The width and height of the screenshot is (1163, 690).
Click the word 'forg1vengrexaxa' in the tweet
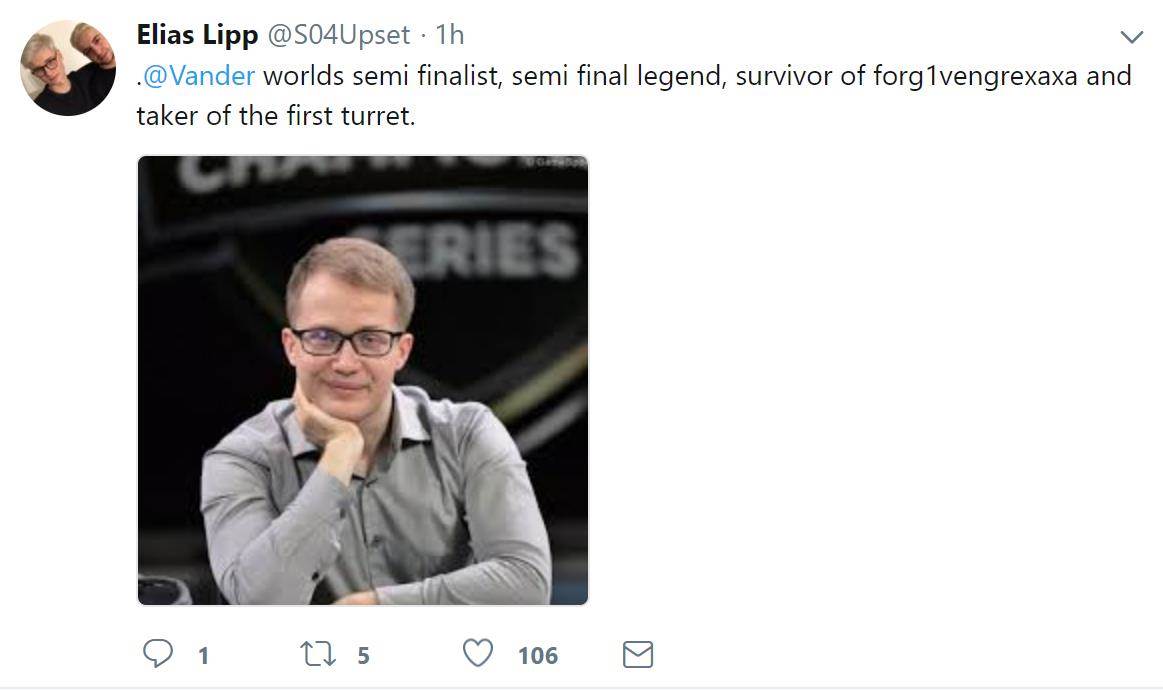tap(975, 76)
